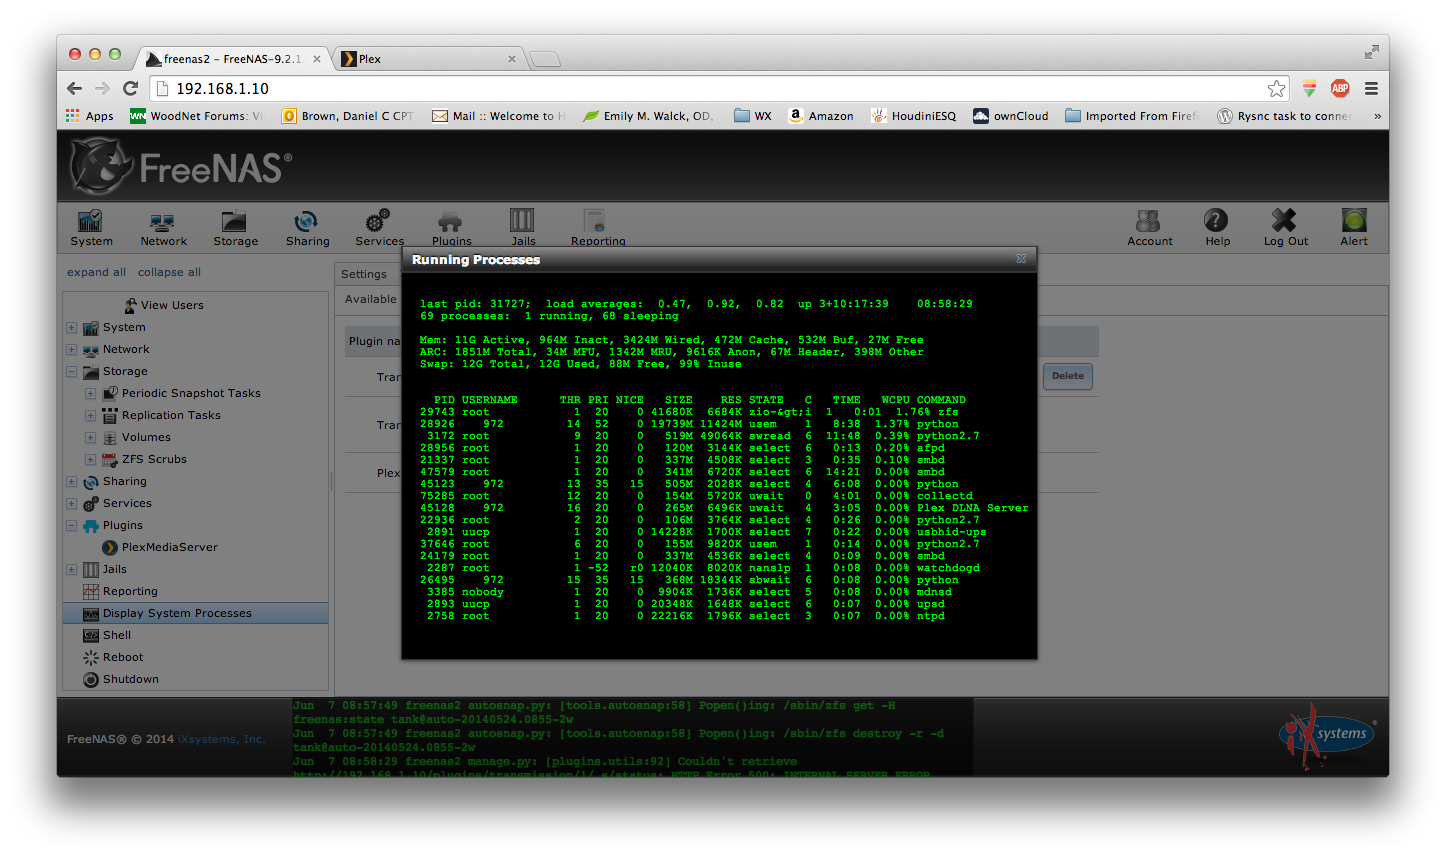Expand the Jails tree node
The image size is (1446, 856).
72,570
